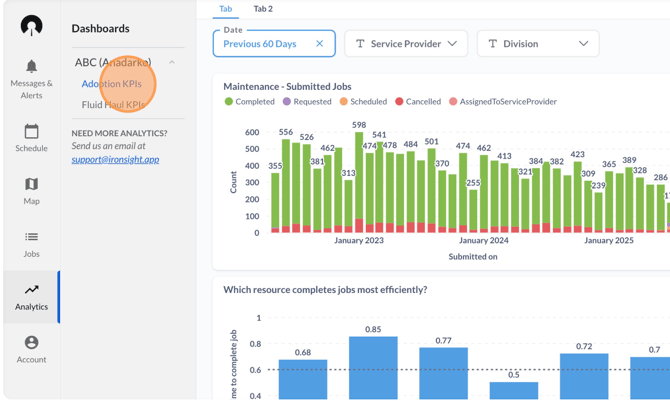Click the blue bar labeled 0.72
This screenshot has height=401, width=670.
584,376
